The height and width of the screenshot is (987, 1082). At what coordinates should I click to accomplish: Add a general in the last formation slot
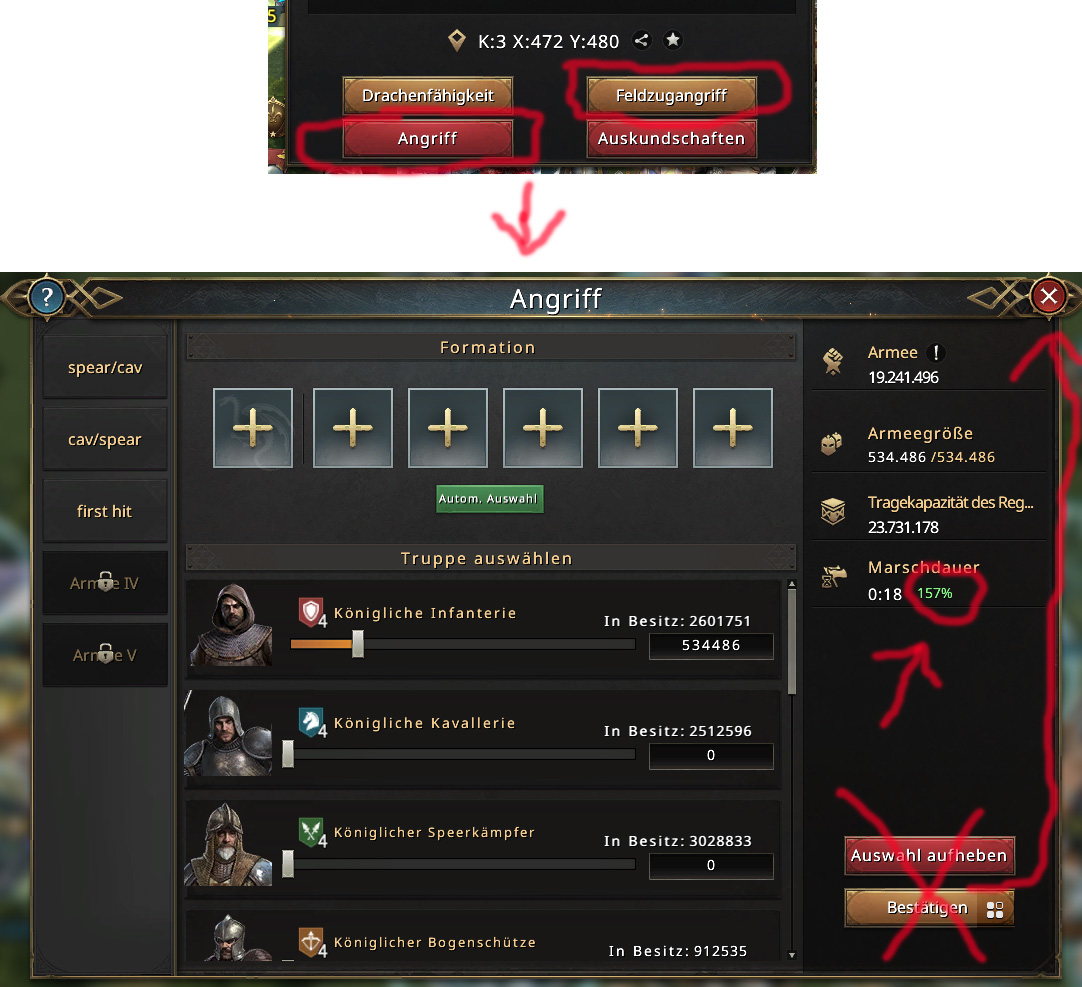click(732, 428)
